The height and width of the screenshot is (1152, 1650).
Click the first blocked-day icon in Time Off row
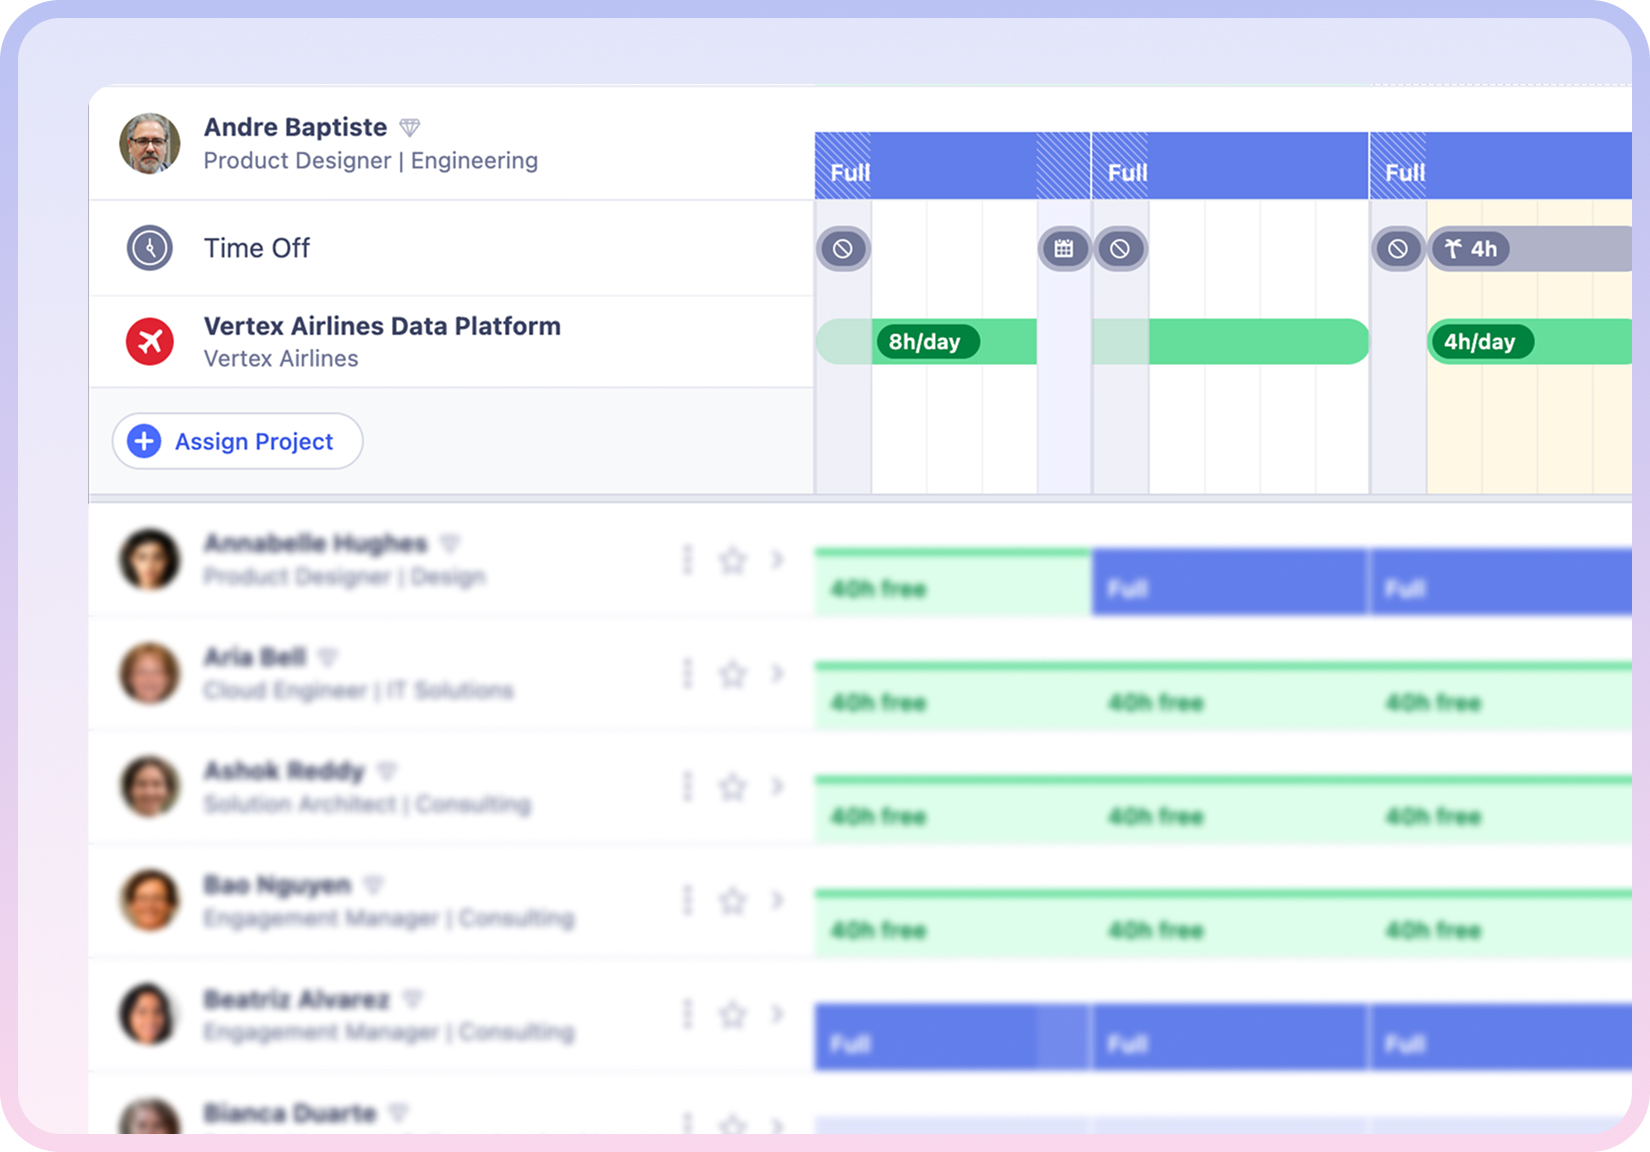(843, 249)
